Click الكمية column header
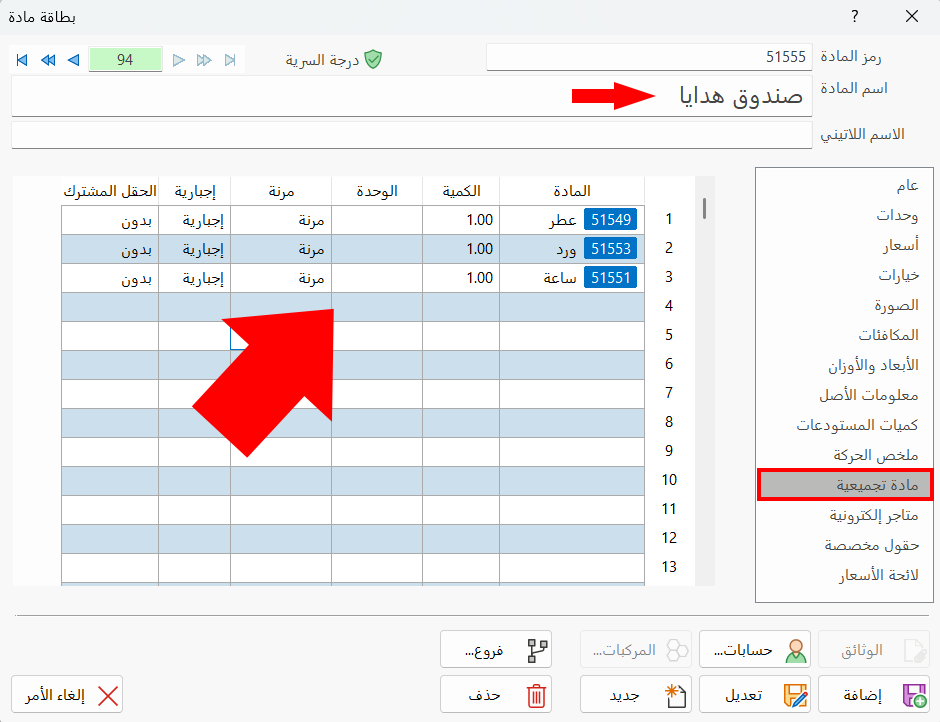940x722 pixels. click(461, 191)
